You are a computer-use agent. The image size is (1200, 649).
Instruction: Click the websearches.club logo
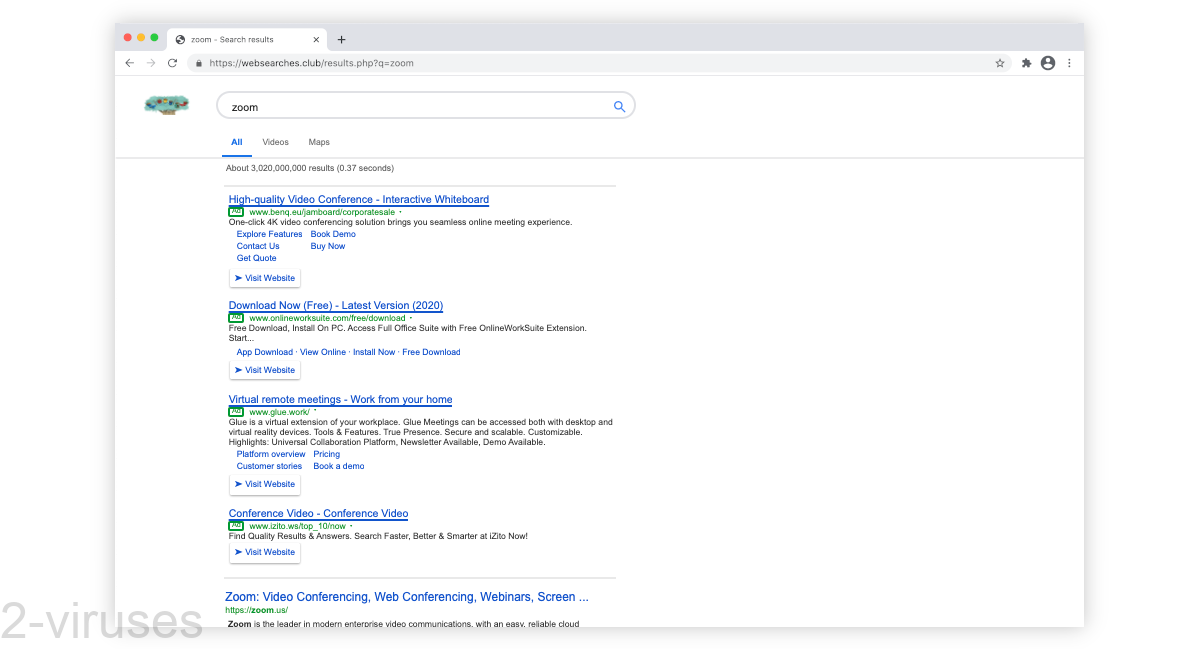(166, 104)
